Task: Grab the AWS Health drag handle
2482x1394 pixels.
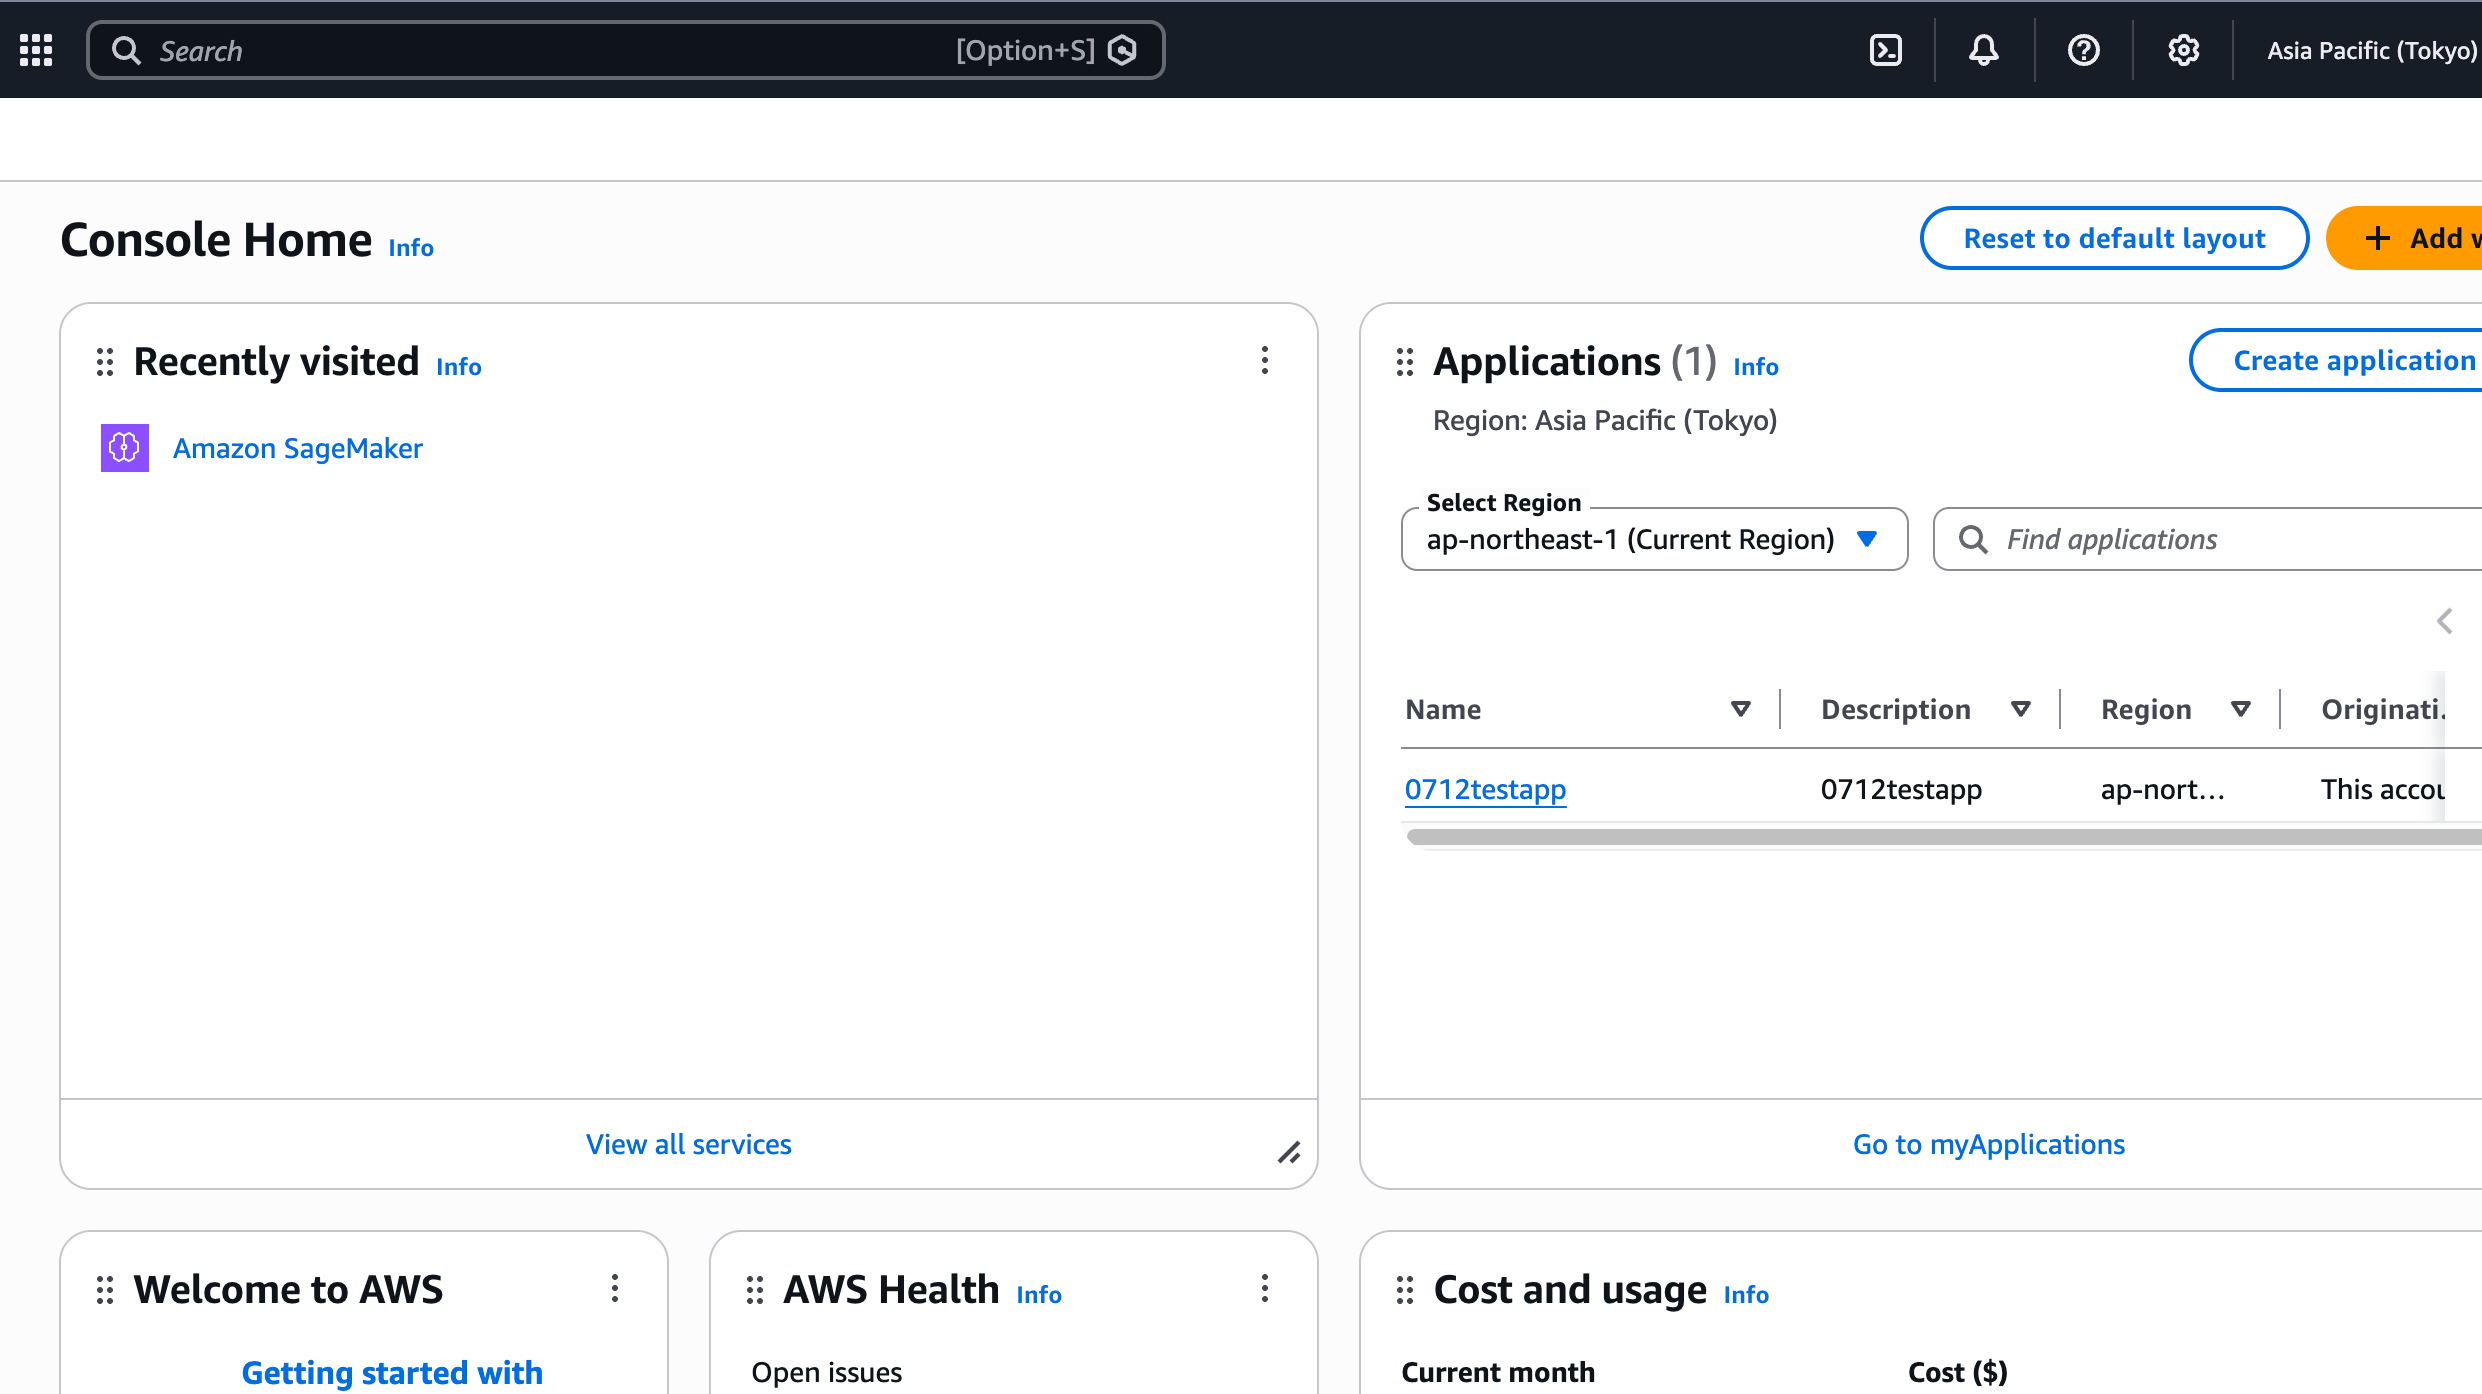Action: pyautogui.click(x=755, y=1290)
